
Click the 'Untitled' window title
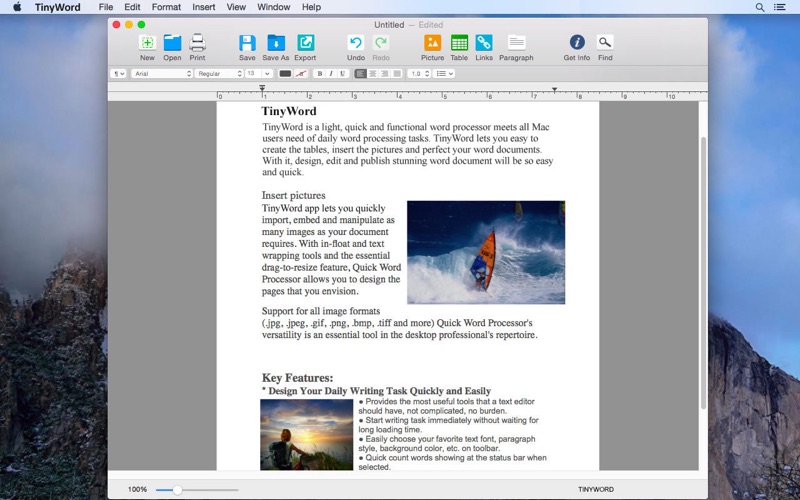tap(389, 24)
